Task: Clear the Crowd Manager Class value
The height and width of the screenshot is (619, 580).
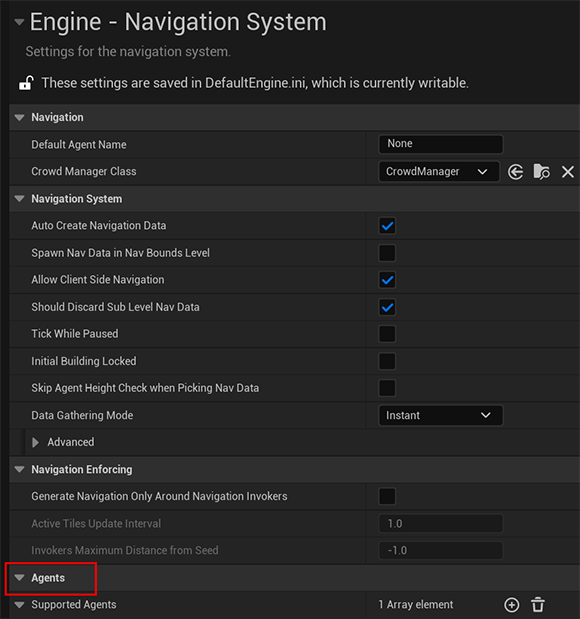Action: [568, 172]
